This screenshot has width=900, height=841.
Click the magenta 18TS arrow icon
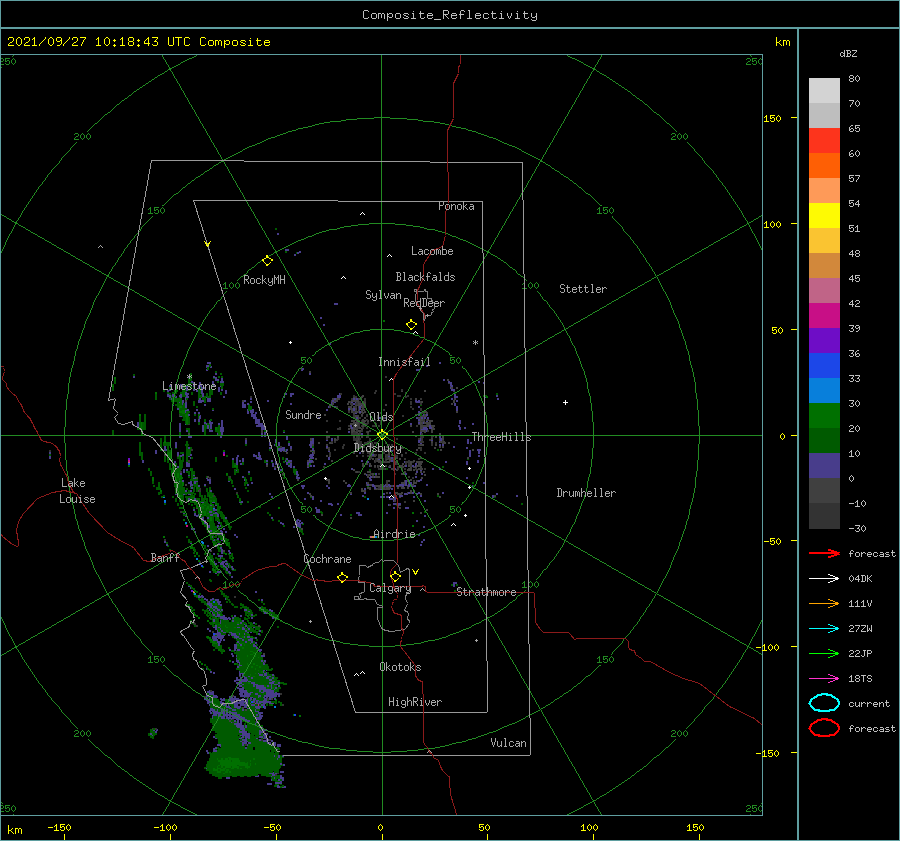824,679
